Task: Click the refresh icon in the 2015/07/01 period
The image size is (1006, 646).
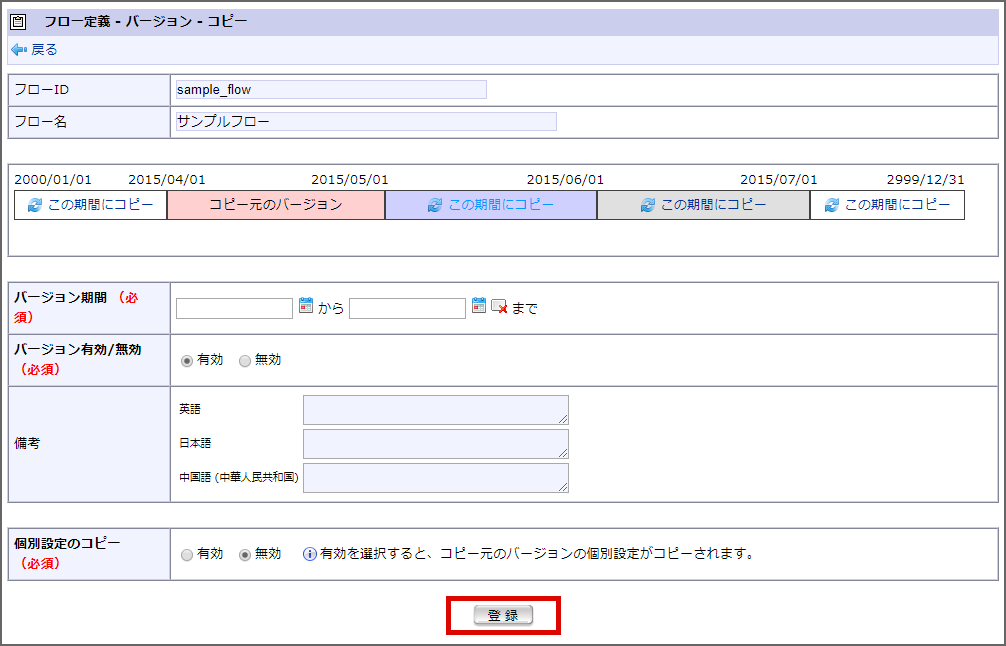Action: [831, 205]
